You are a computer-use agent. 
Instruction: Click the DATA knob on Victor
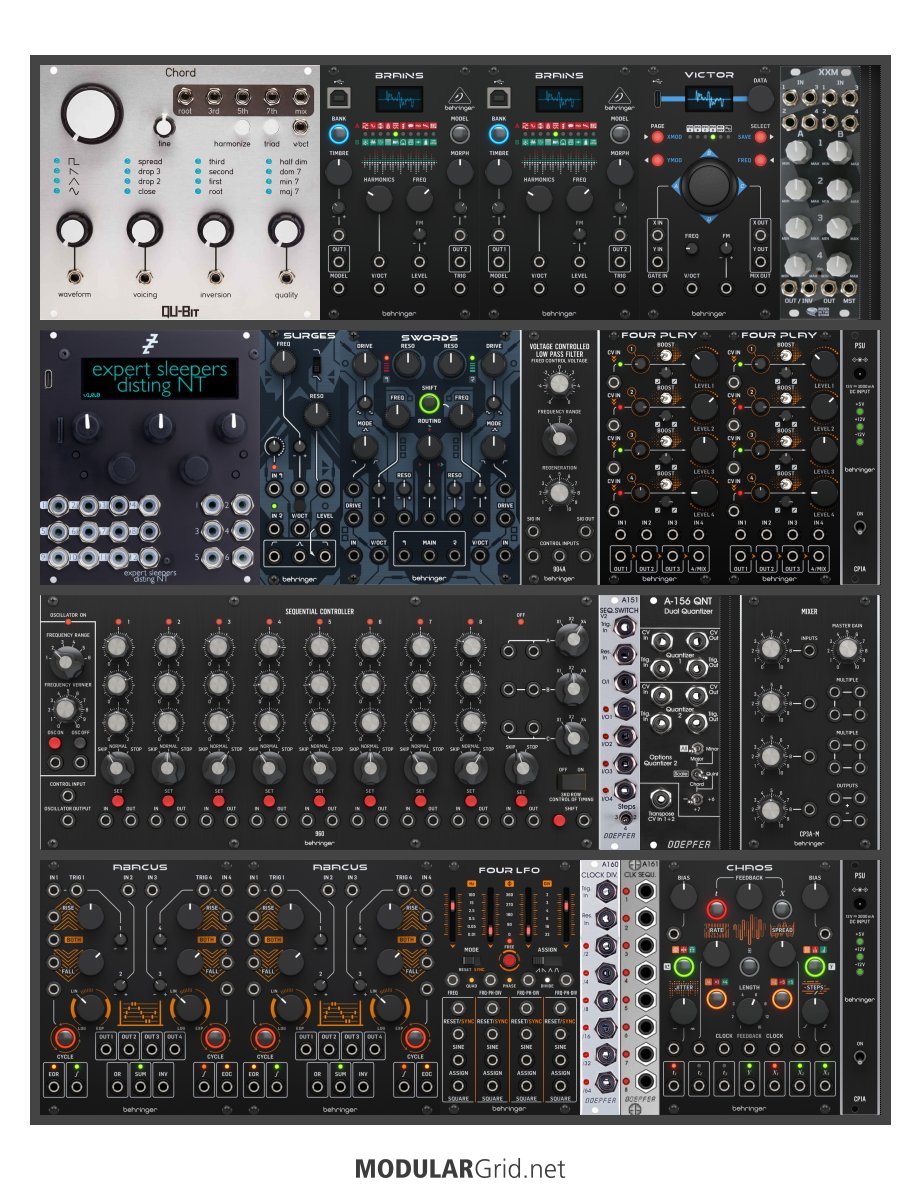pos(760,99)
